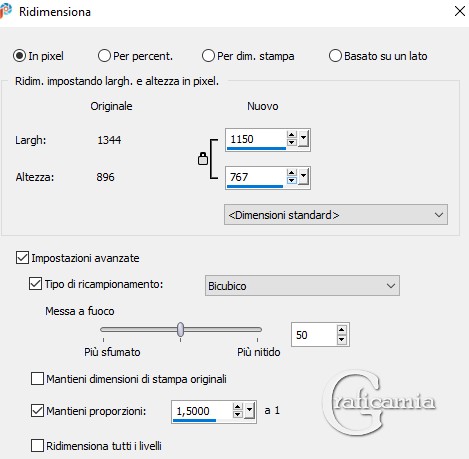Close the Ridimensiona dialog

[x=460, y=11]
